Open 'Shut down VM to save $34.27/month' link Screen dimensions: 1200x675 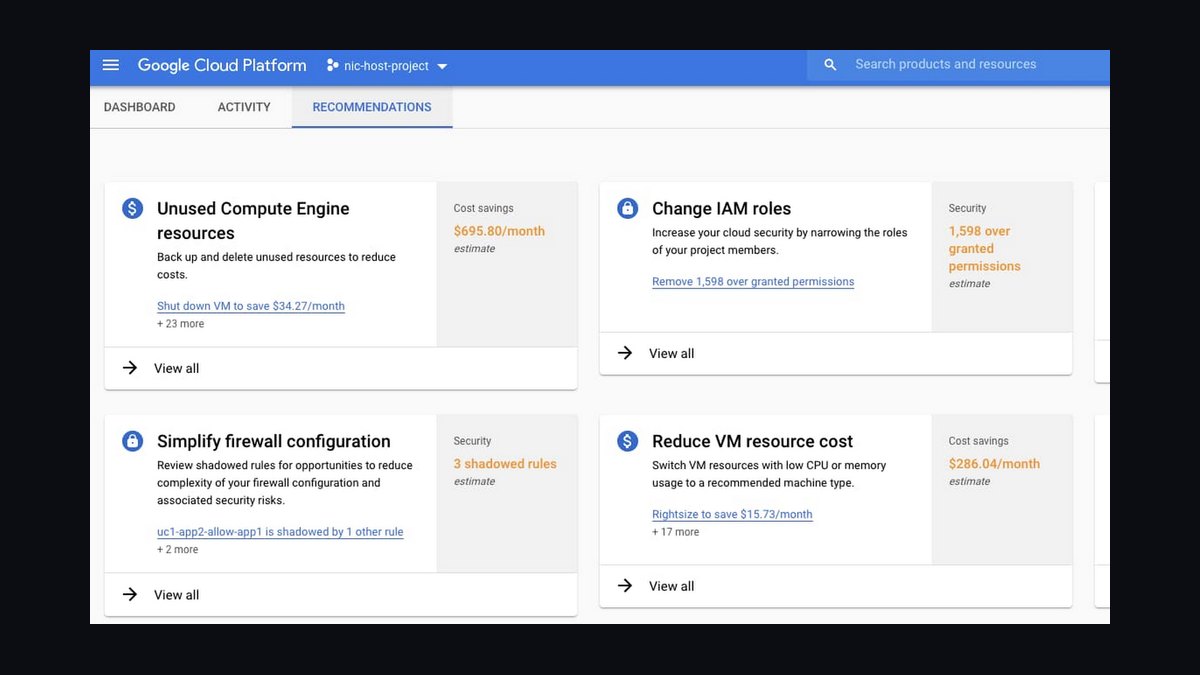tap(251, 306)
